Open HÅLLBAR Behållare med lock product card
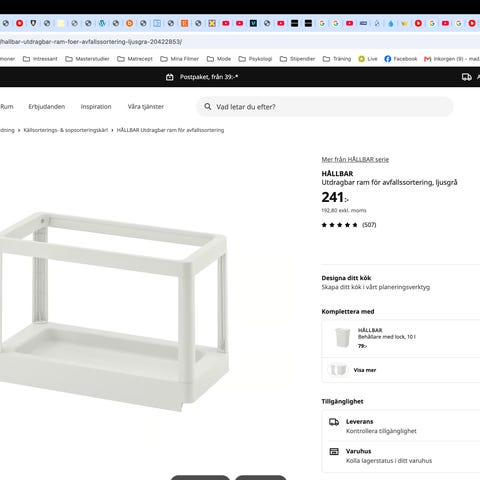Viewport: 480px width, 480px height. (x=401, y=338)
